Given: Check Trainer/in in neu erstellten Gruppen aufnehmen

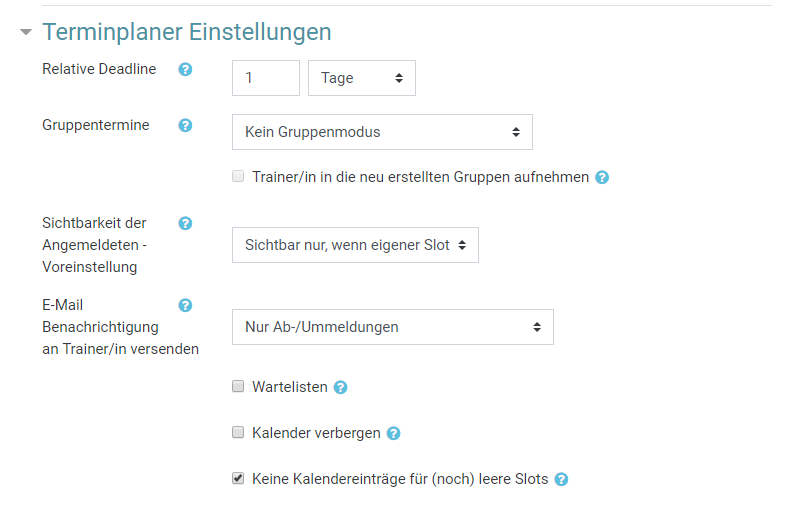Looking at the screenshot, I should (x=238, y=177).
